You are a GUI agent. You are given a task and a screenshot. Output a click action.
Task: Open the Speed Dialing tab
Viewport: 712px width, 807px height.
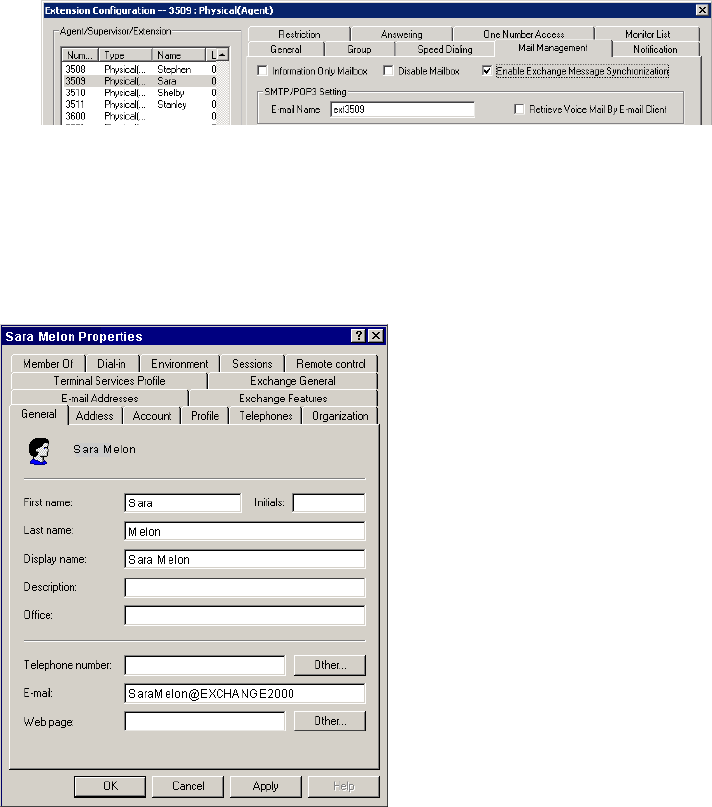pyautogui.click(x=445, y=49)
